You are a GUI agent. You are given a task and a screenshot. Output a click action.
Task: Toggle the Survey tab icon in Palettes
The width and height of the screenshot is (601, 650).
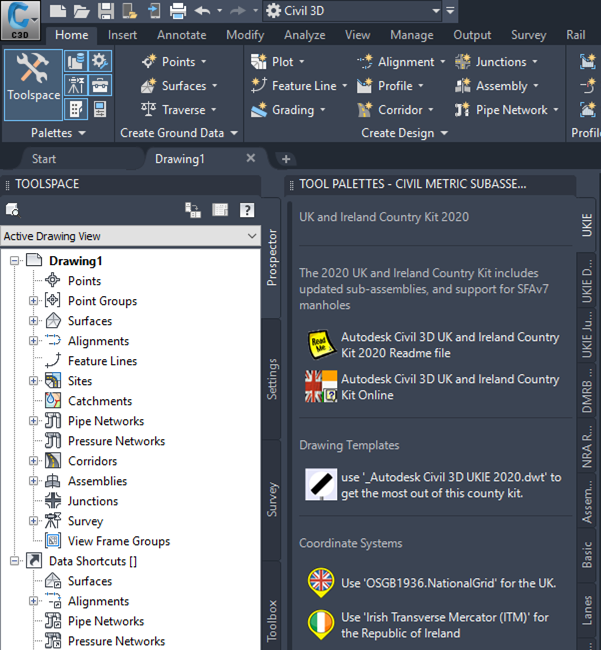76,85
